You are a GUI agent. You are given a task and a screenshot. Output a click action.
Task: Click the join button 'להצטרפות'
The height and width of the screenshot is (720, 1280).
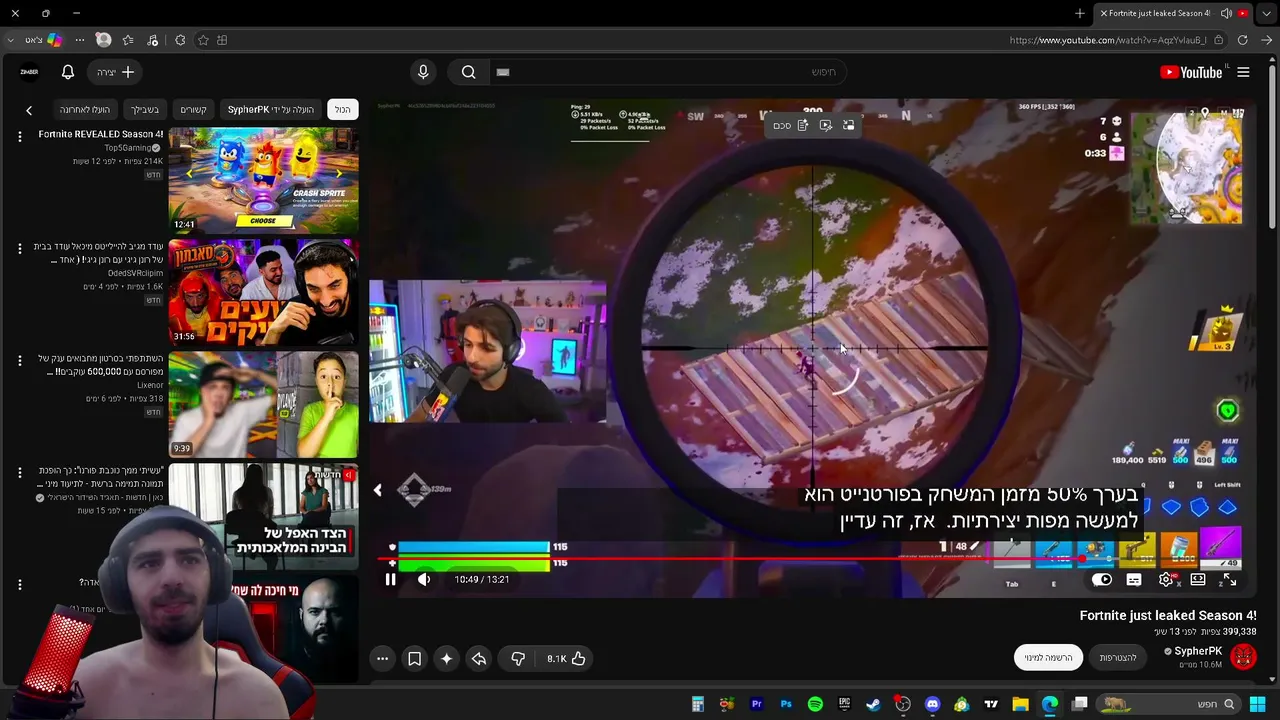[x=1117, y=657]
